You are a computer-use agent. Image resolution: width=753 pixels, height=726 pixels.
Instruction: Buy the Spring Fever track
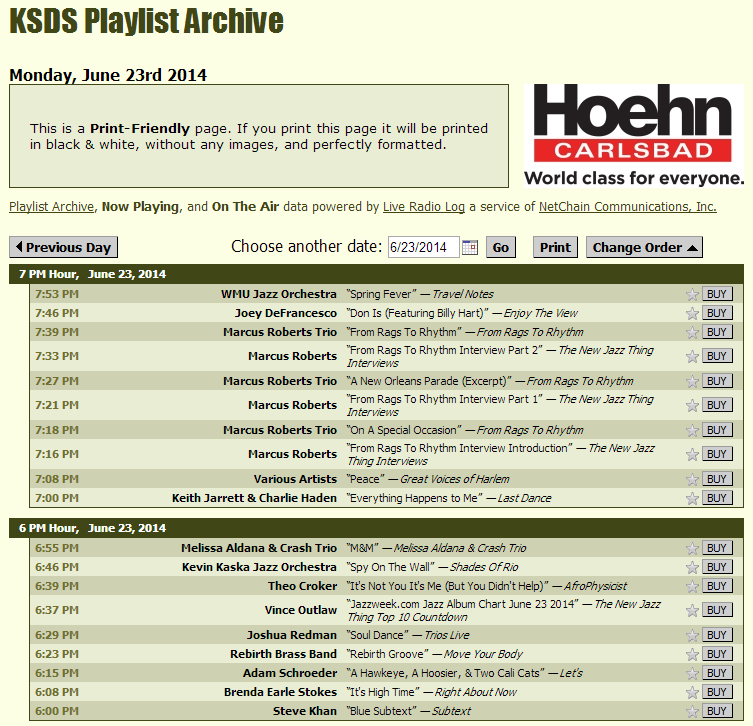(717, 294)
